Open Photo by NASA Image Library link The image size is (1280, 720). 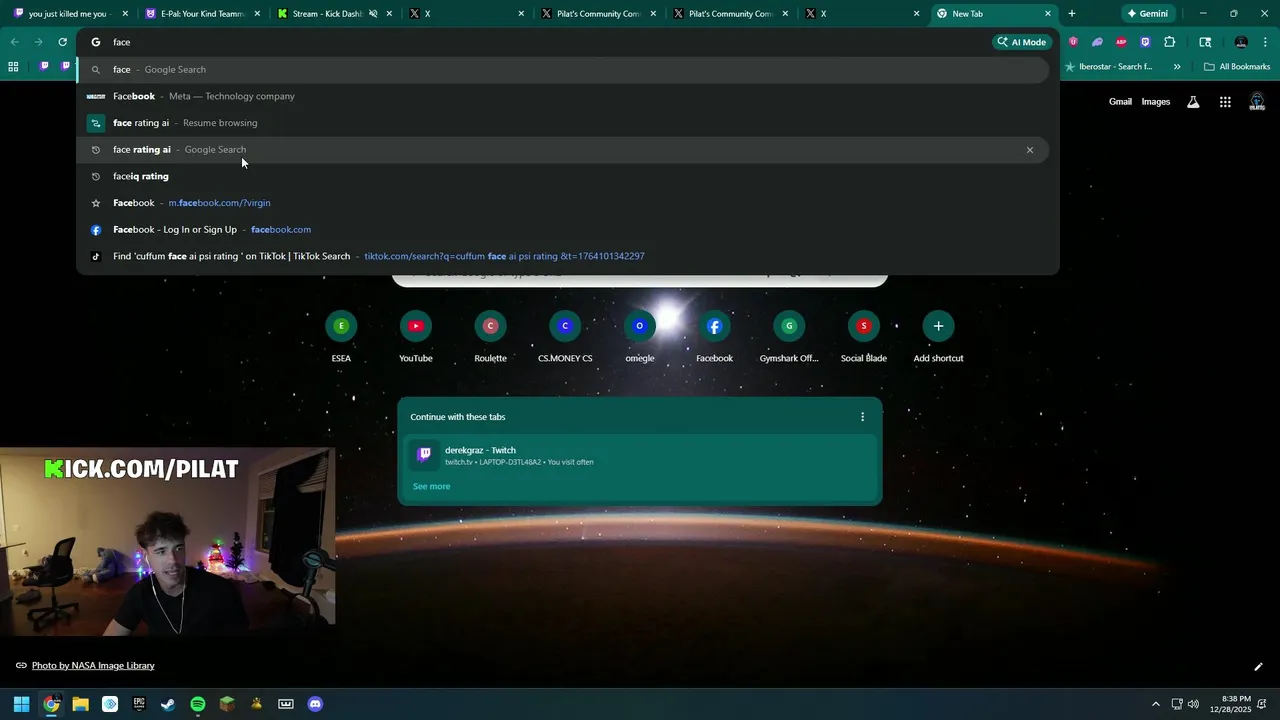pos(93,665)
